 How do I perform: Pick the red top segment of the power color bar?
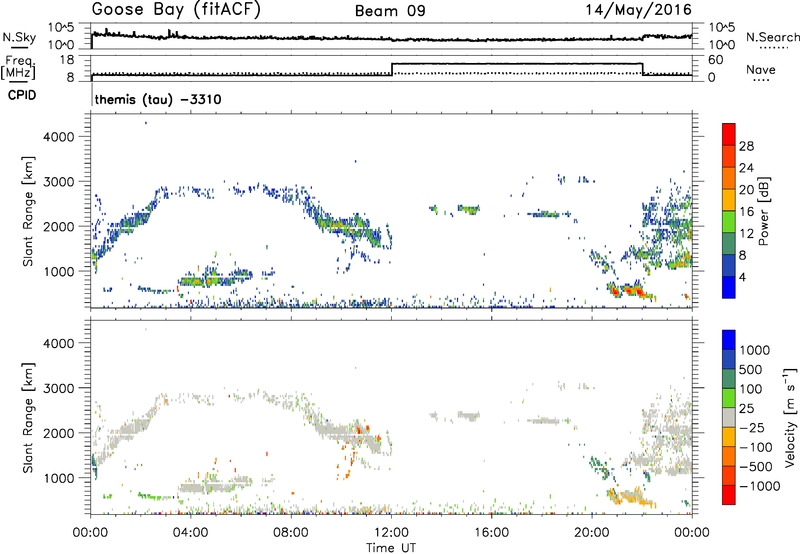pyautogui.click(x=729, y=134)
